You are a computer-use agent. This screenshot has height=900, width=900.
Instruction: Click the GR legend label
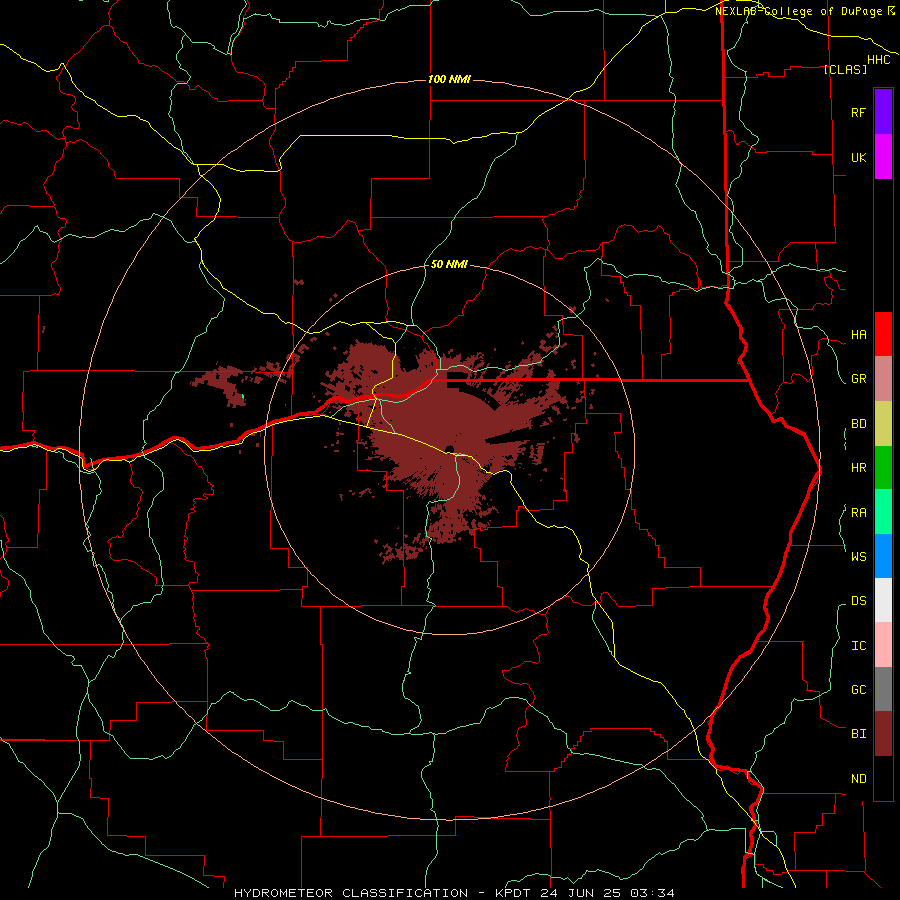[858, 379]
